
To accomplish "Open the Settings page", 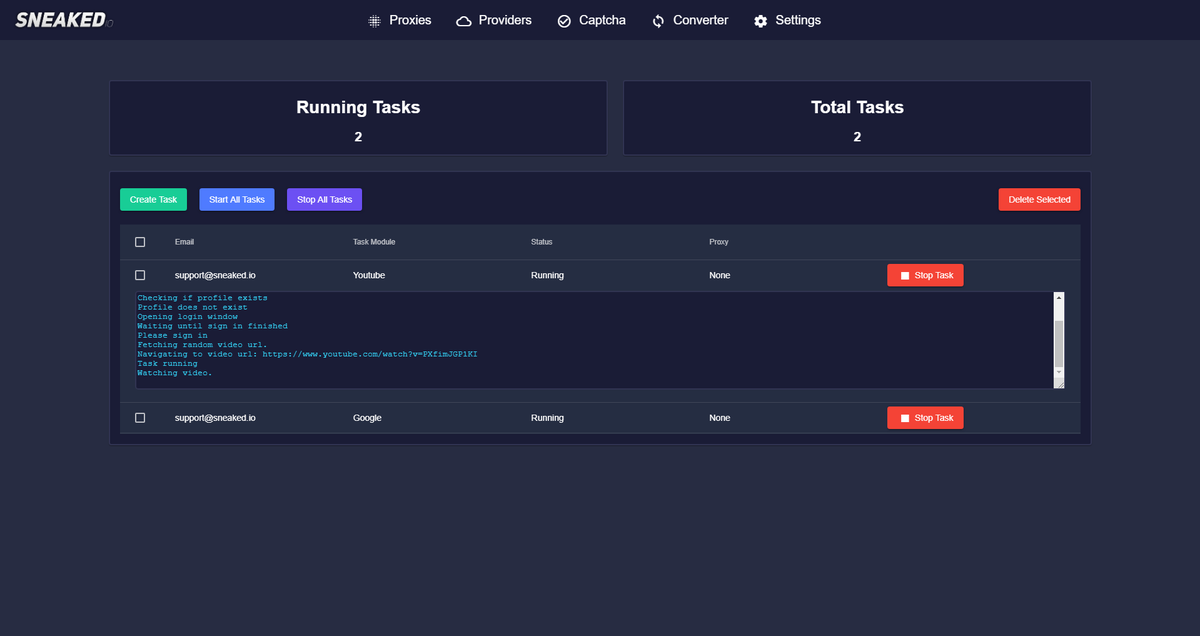I will 787,20.
